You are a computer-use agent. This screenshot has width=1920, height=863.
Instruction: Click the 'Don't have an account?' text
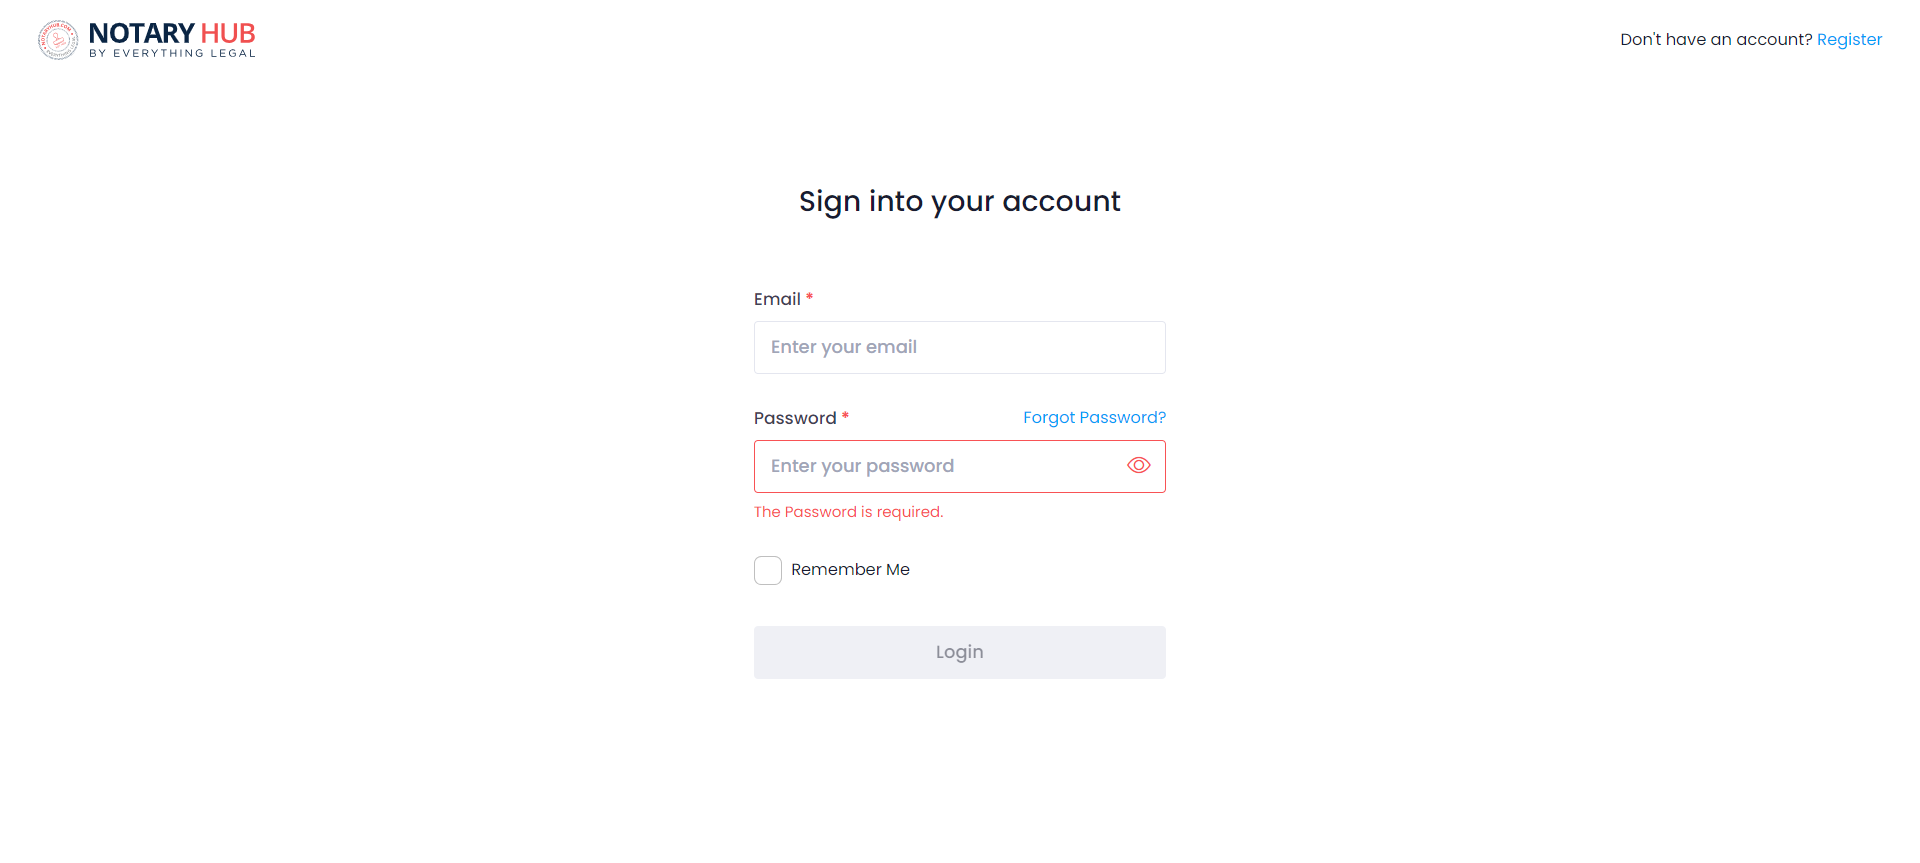[1716, 40]
